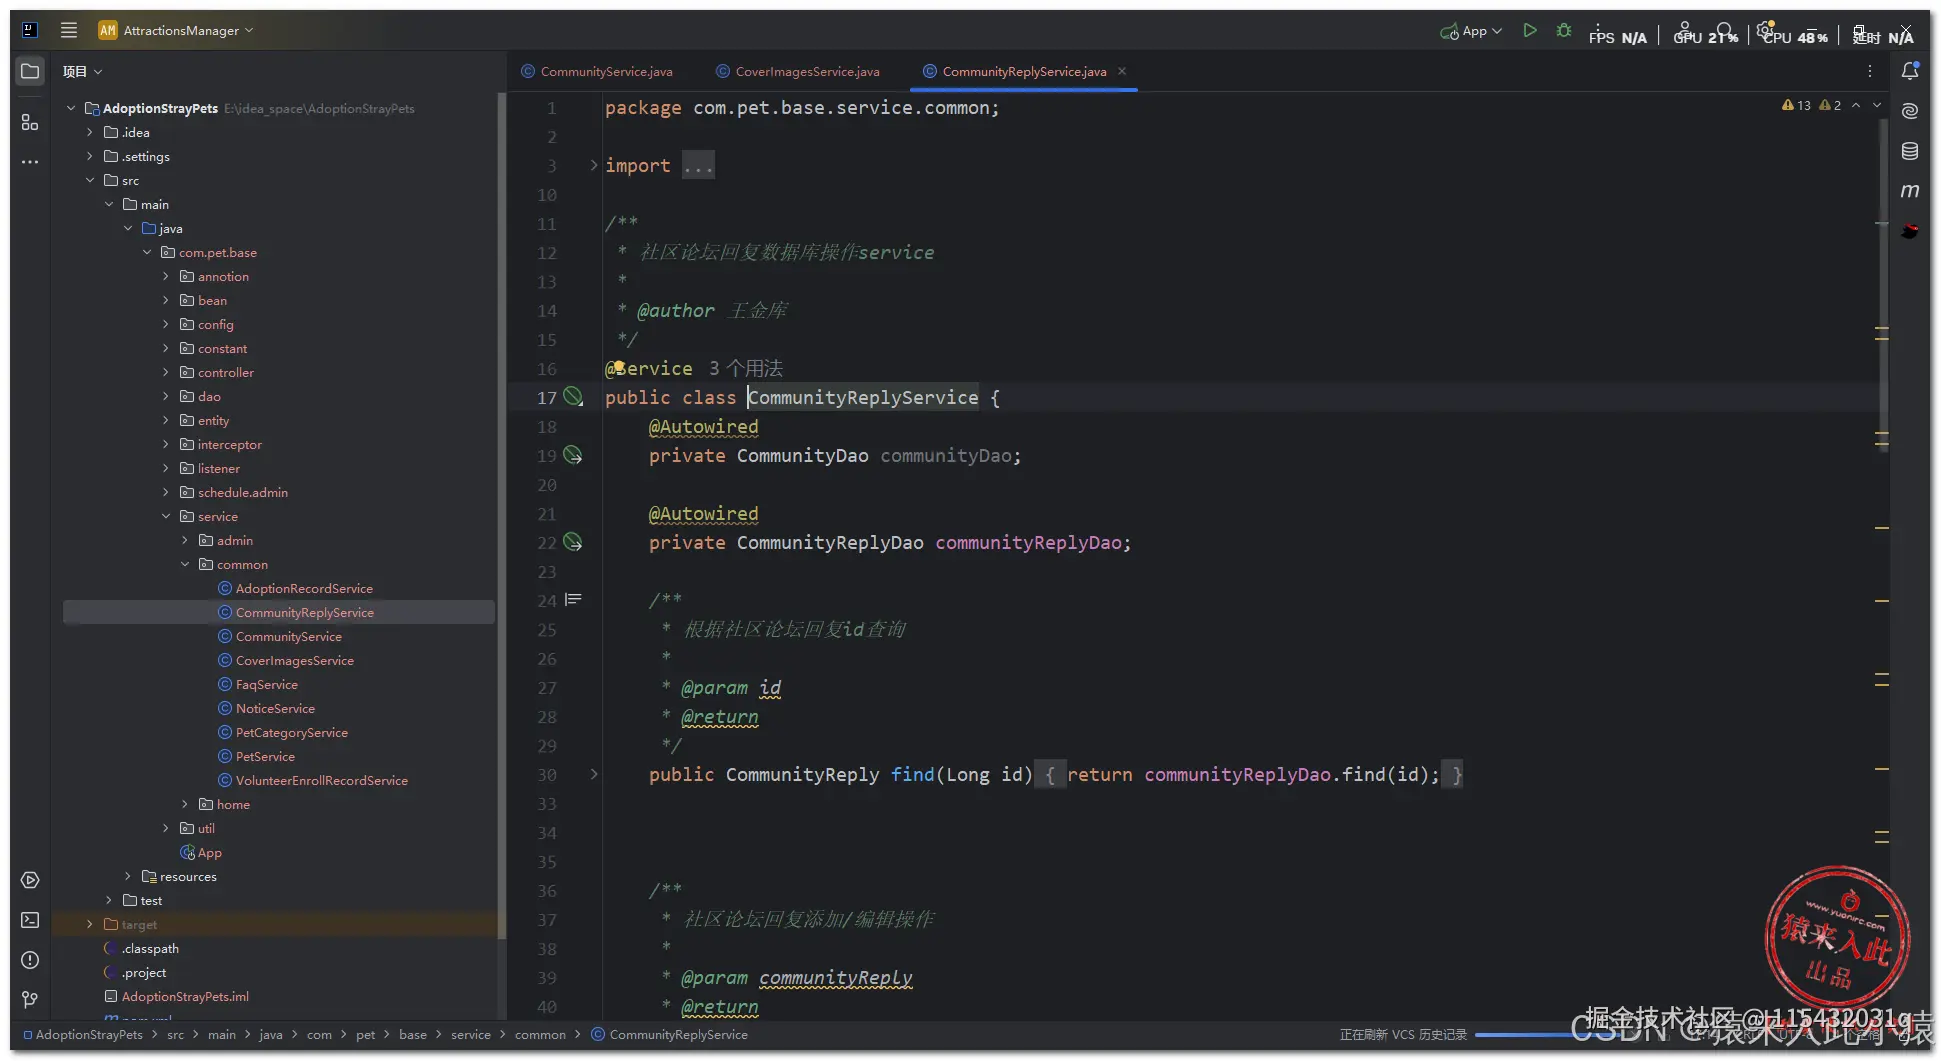Select FaqService in the project tree

coord(267,684)
